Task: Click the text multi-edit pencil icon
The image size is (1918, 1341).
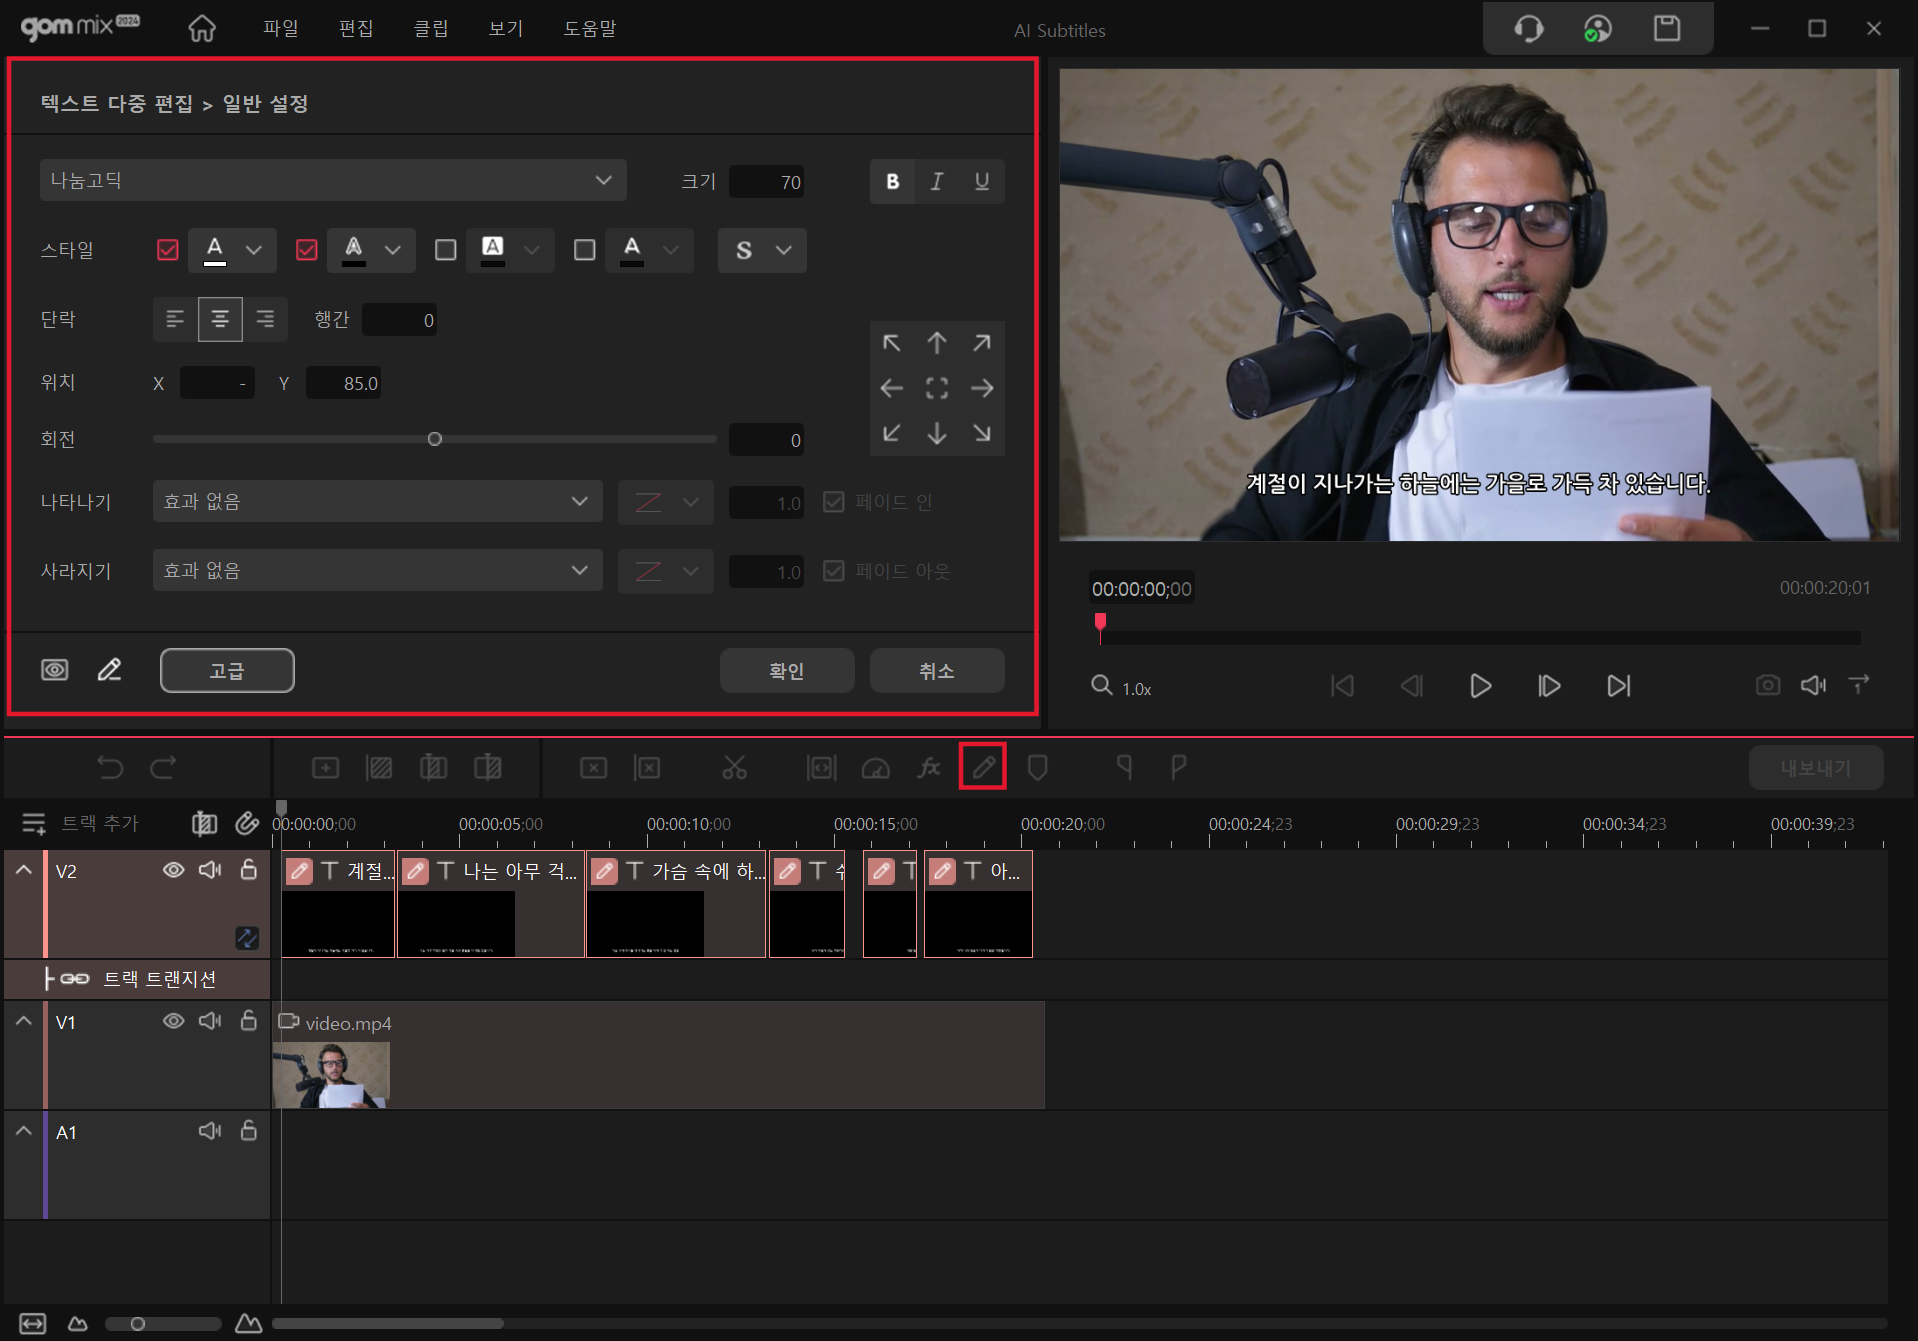Action: pos(982,767)
